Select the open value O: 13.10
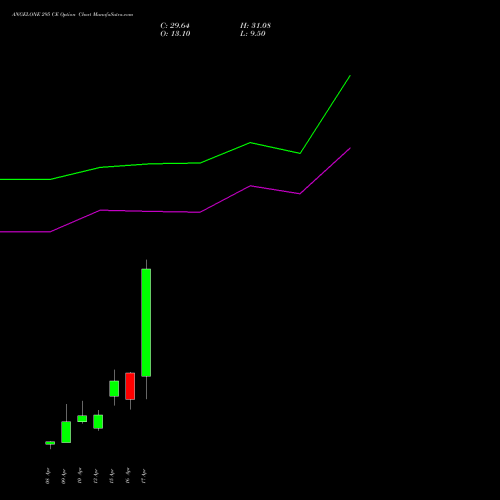 click(x=175, y=34)
